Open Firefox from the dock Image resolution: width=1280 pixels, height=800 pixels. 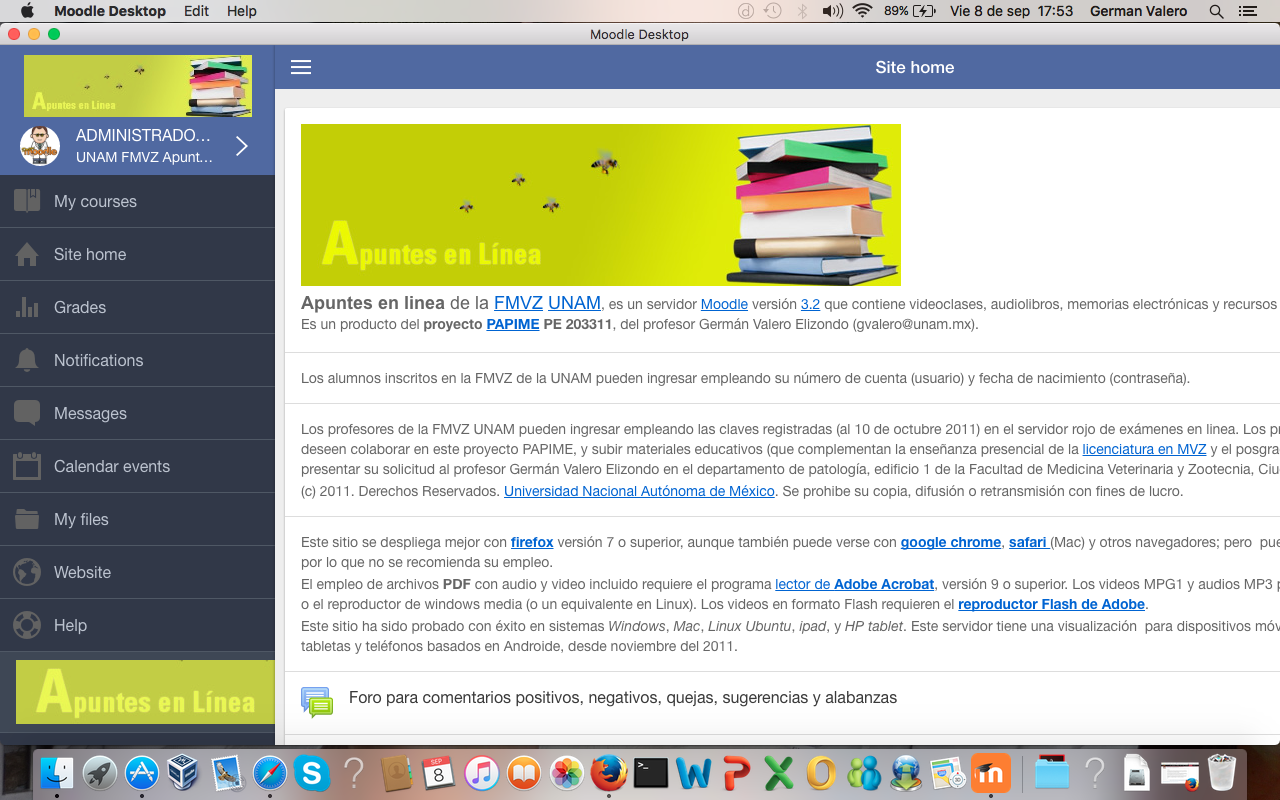[x=609, y=772]
